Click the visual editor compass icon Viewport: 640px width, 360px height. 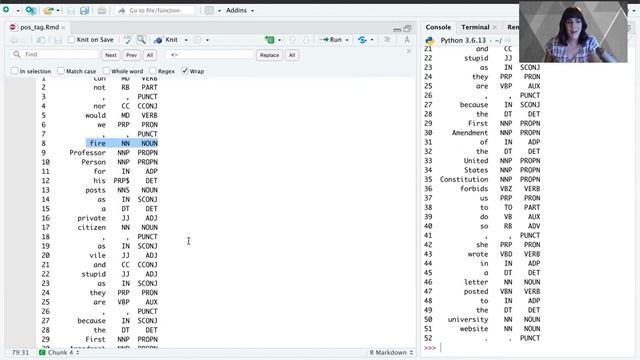[407, 40]
